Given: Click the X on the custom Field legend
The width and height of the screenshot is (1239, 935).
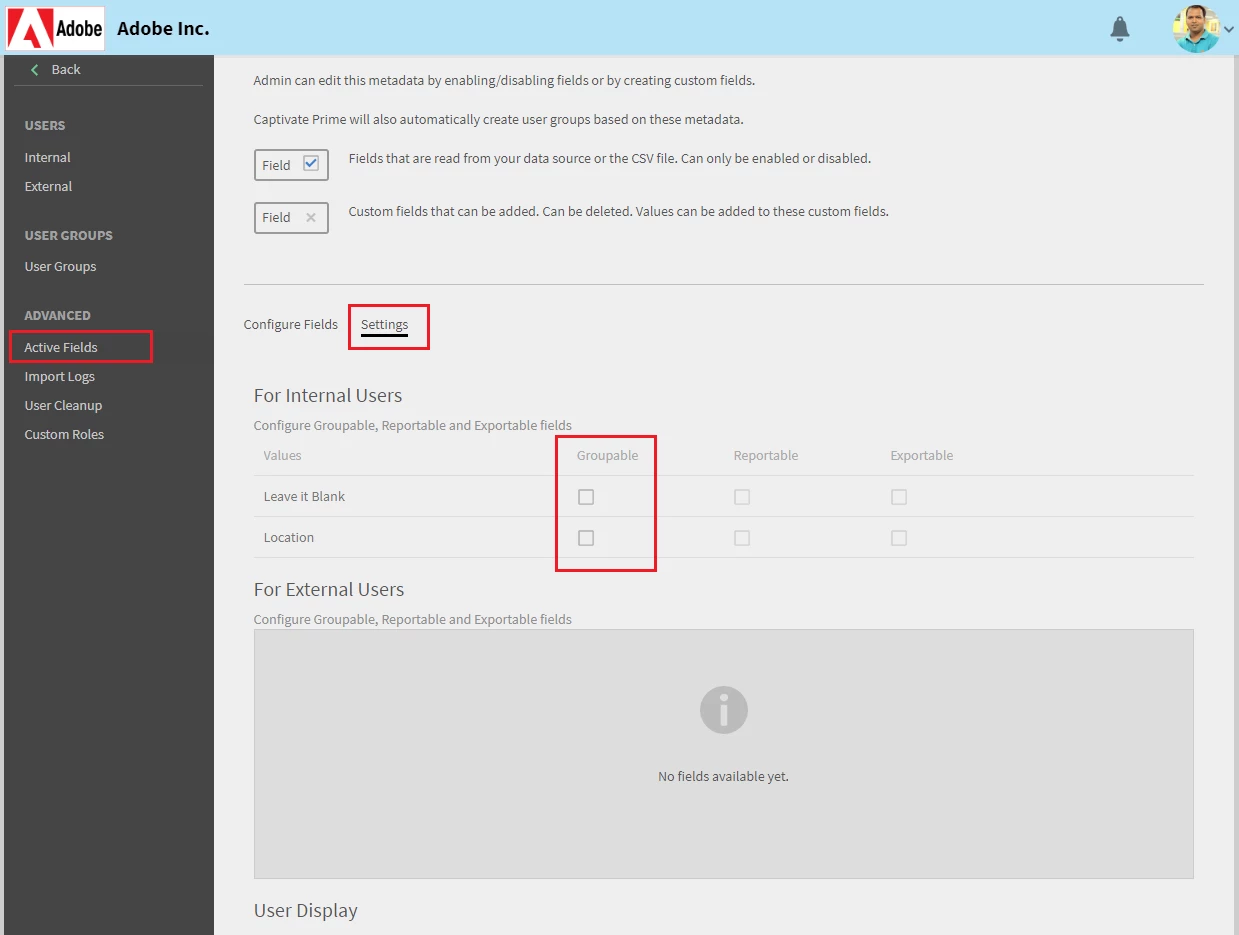Looking at the screenshot, I should coord(311,217).
